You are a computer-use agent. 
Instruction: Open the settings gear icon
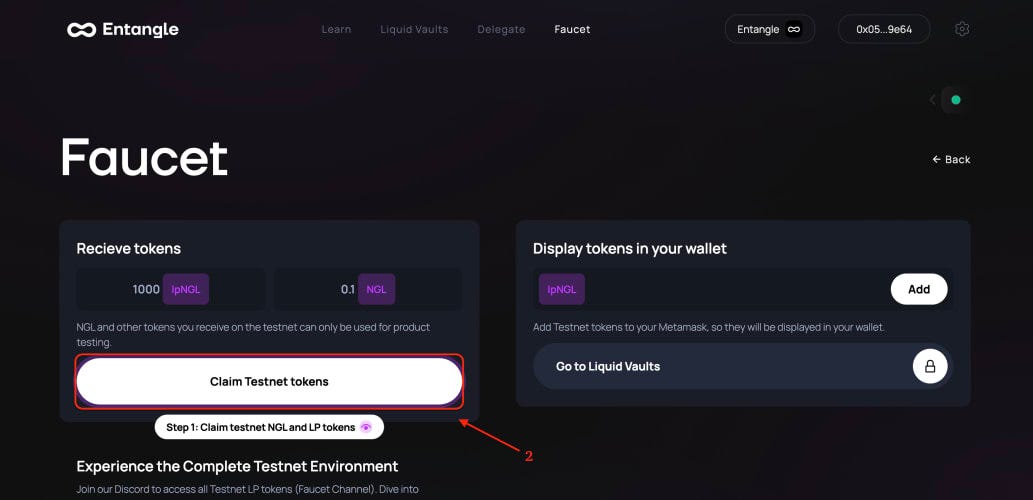(962, 29)
